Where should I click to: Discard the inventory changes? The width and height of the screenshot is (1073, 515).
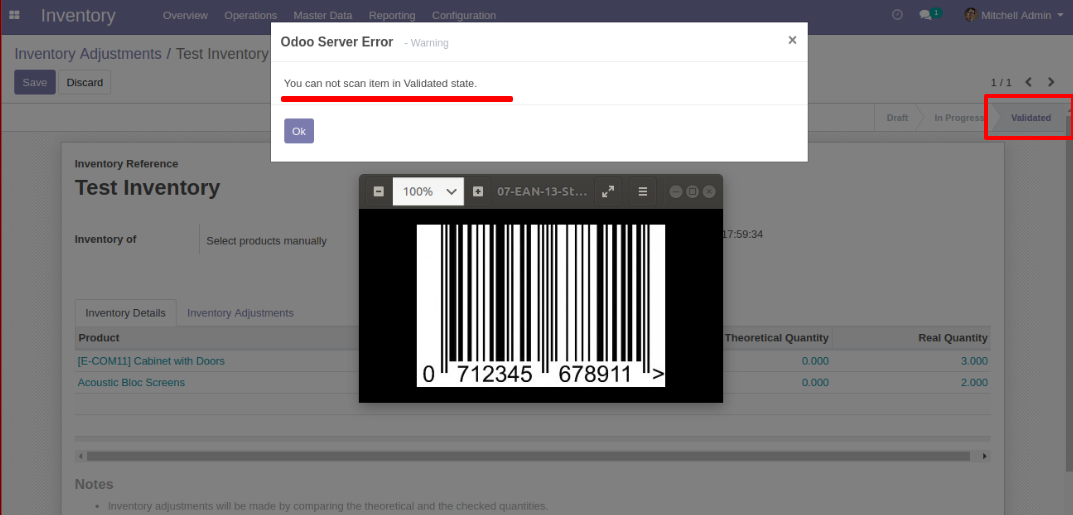coord(85,82)
